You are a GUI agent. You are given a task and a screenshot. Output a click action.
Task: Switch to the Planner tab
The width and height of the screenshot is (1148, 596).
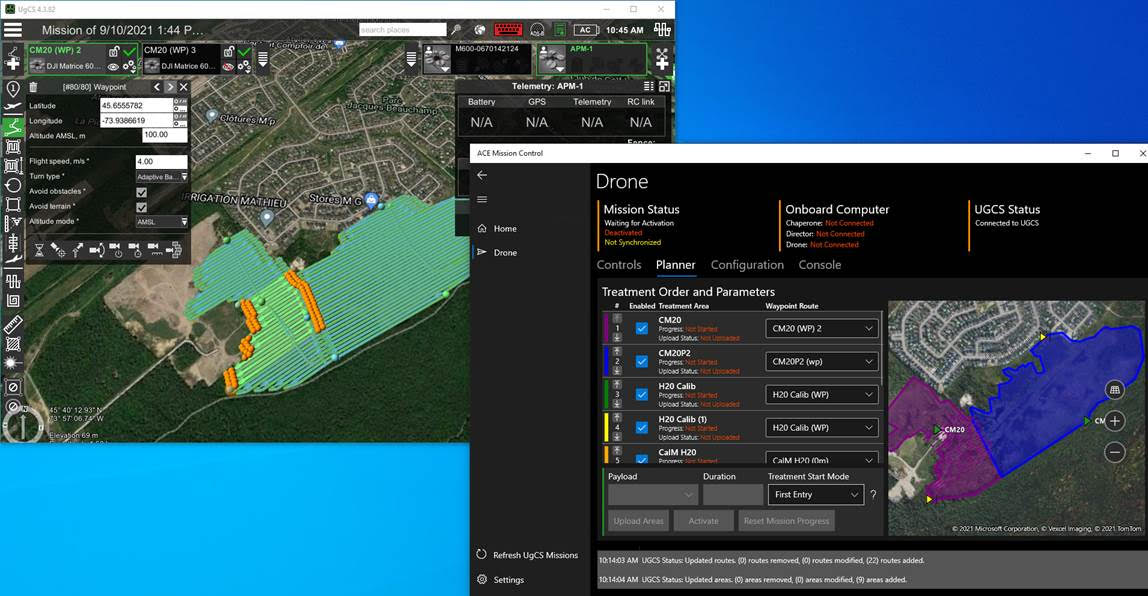676,265
